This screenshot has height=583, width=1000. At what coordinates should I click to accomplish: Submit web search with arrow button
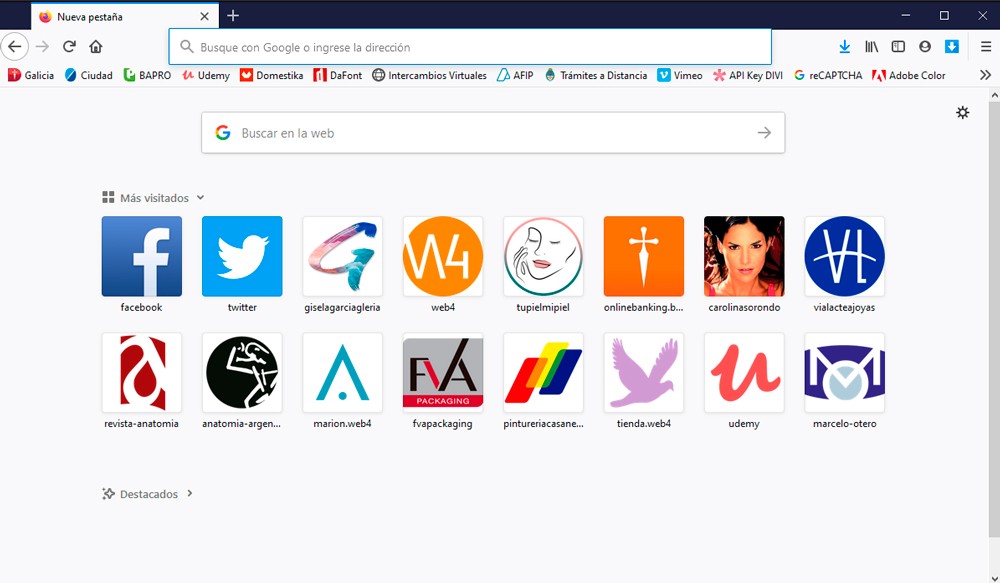coord(764,133)
